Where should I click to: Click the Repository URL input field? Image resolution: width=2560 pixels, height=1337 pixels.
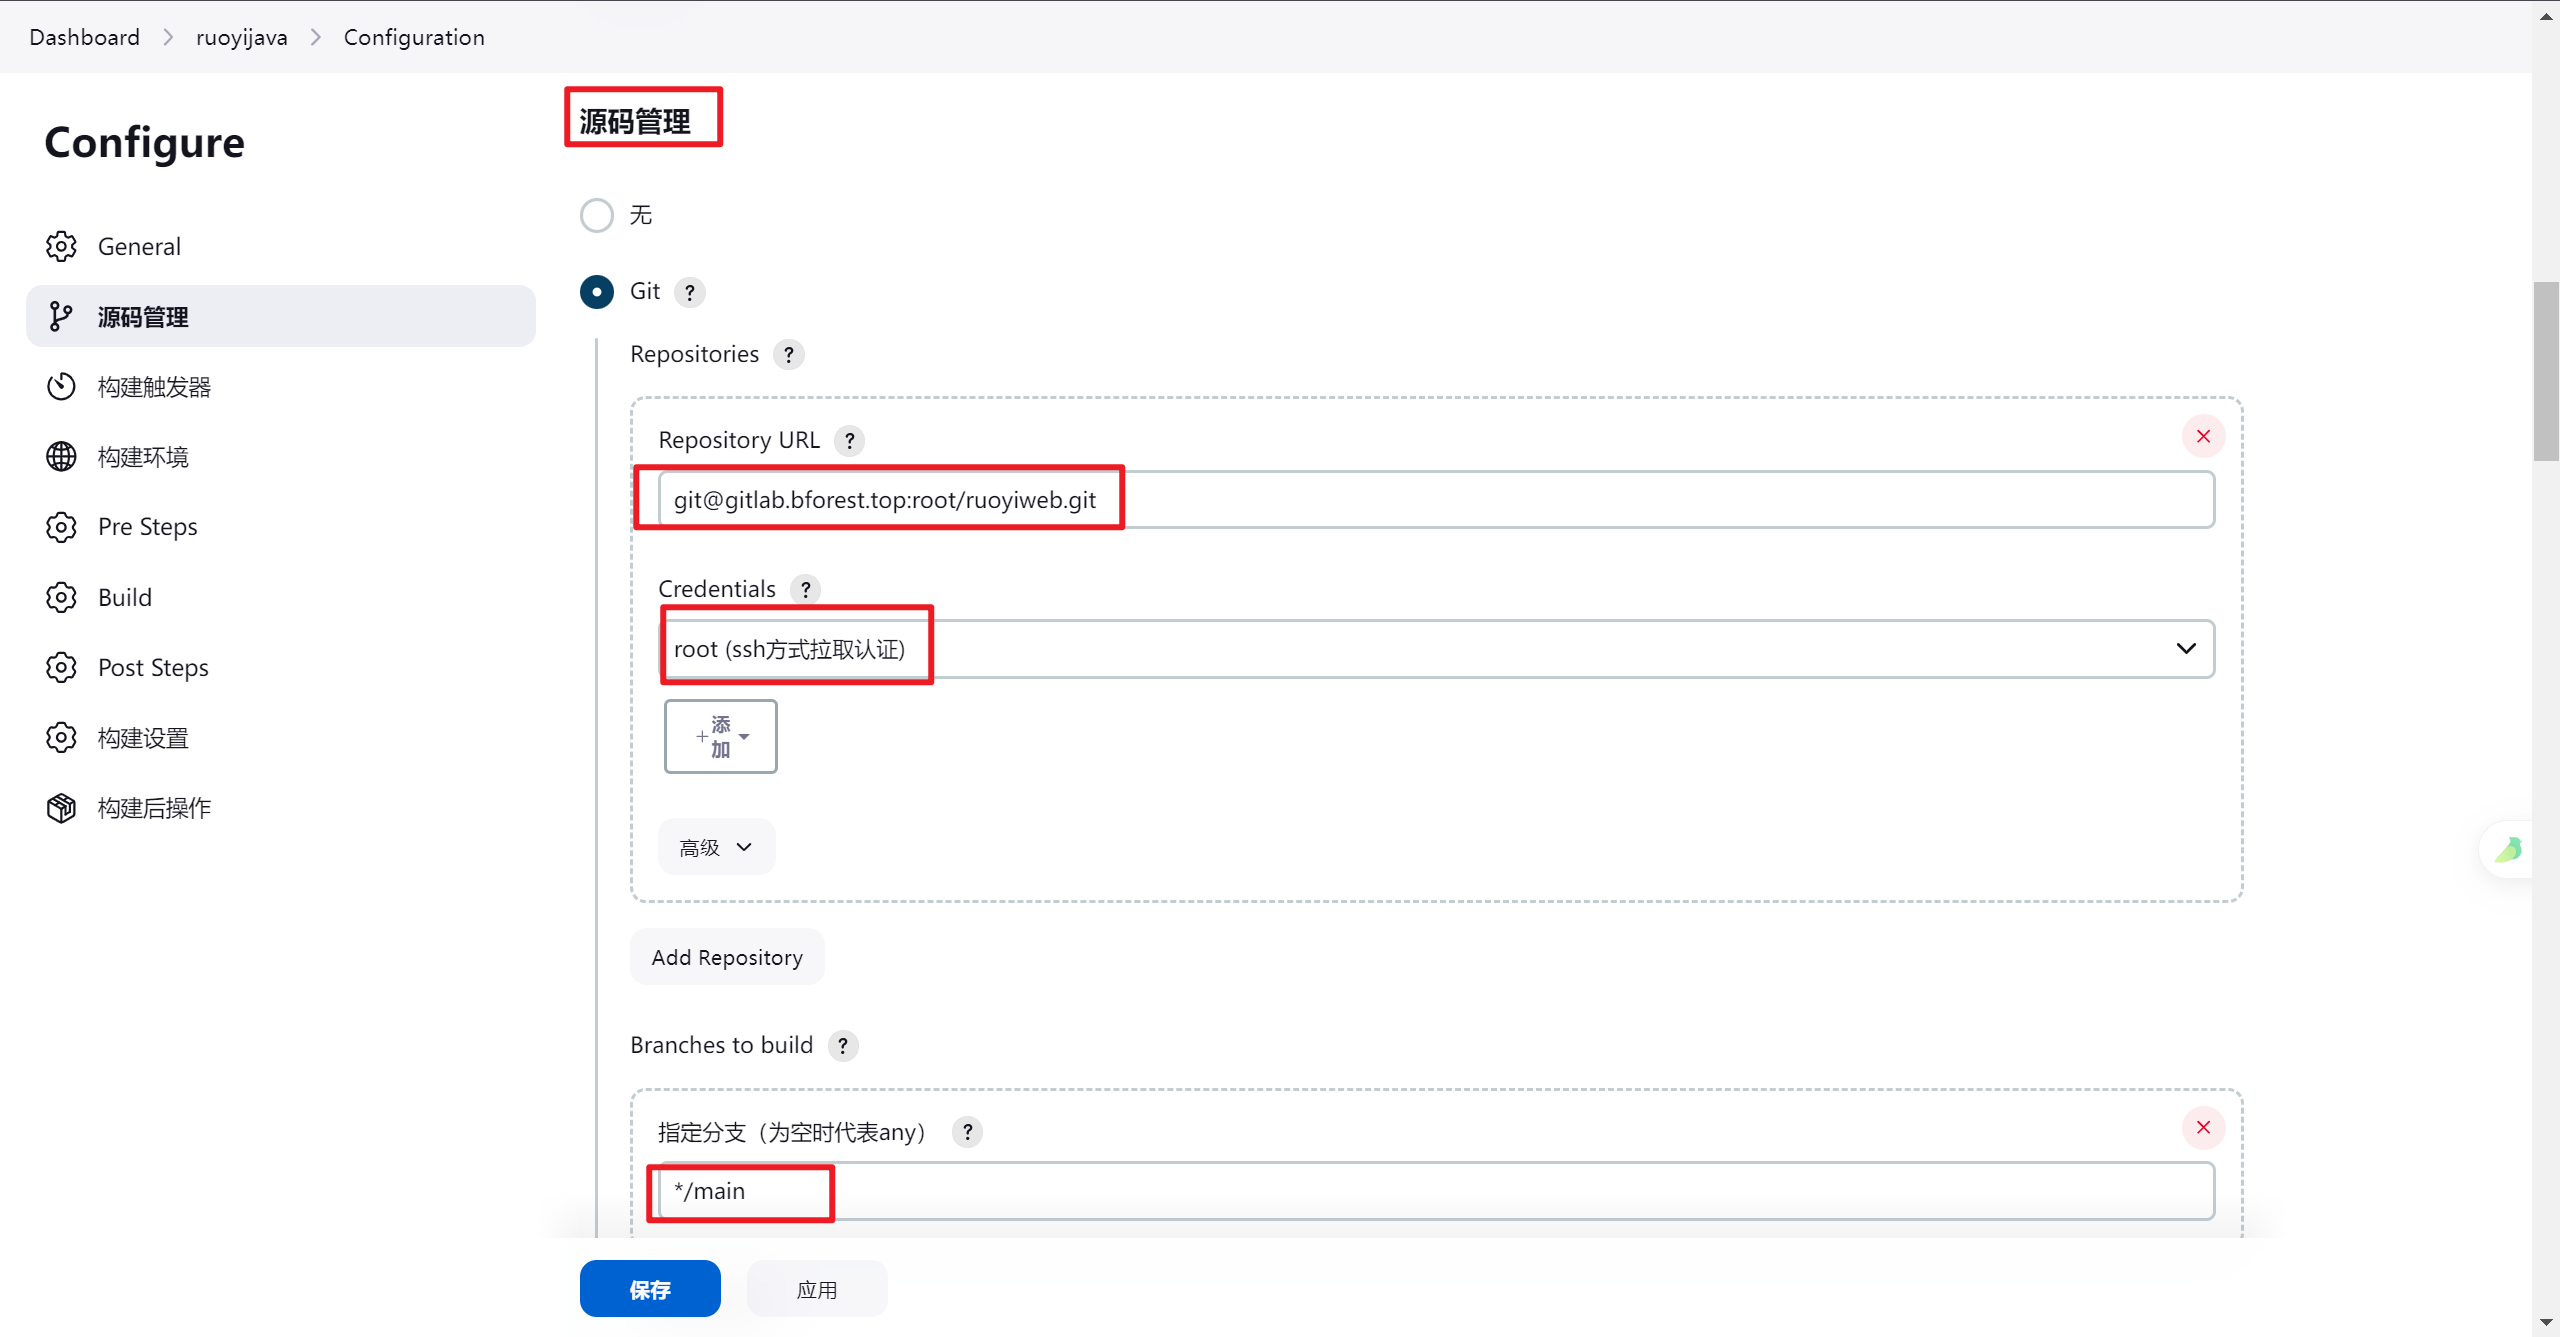coord(1437,500)
